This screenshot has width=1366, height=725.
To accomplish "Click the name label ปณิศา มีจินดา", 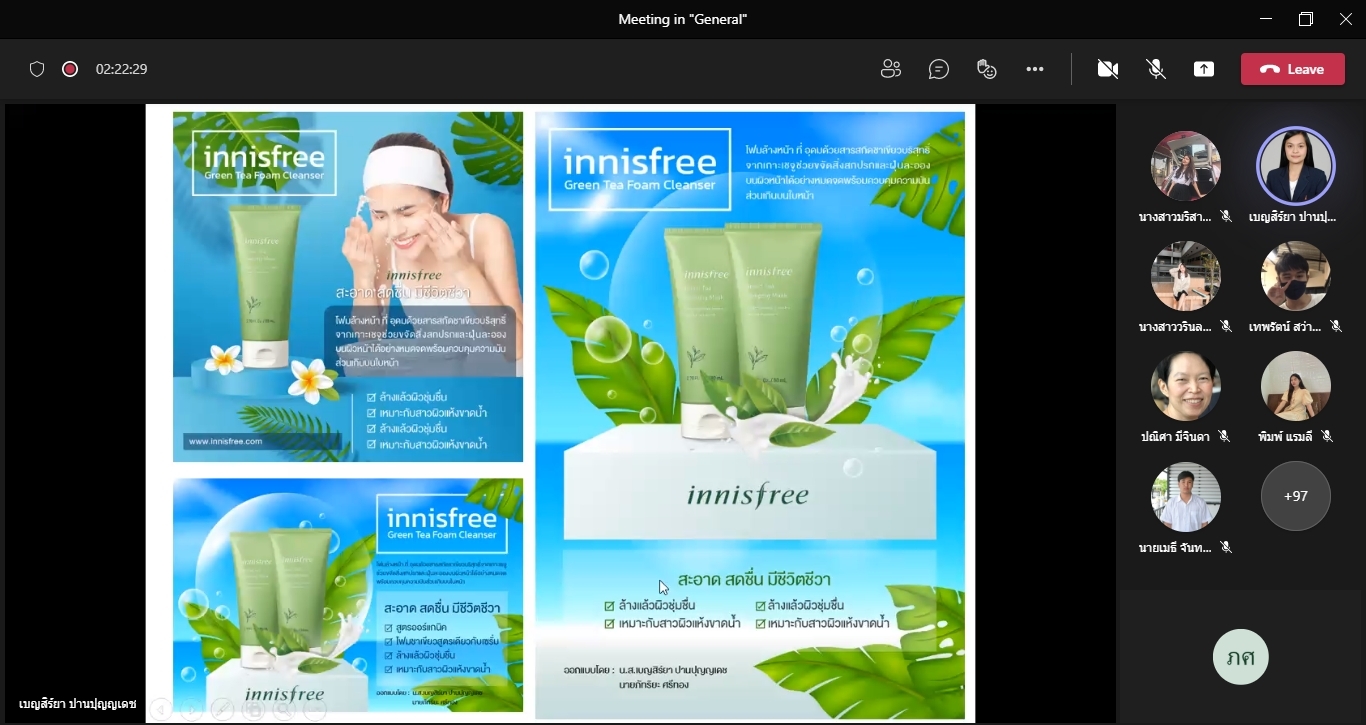I will point(1175,437).
